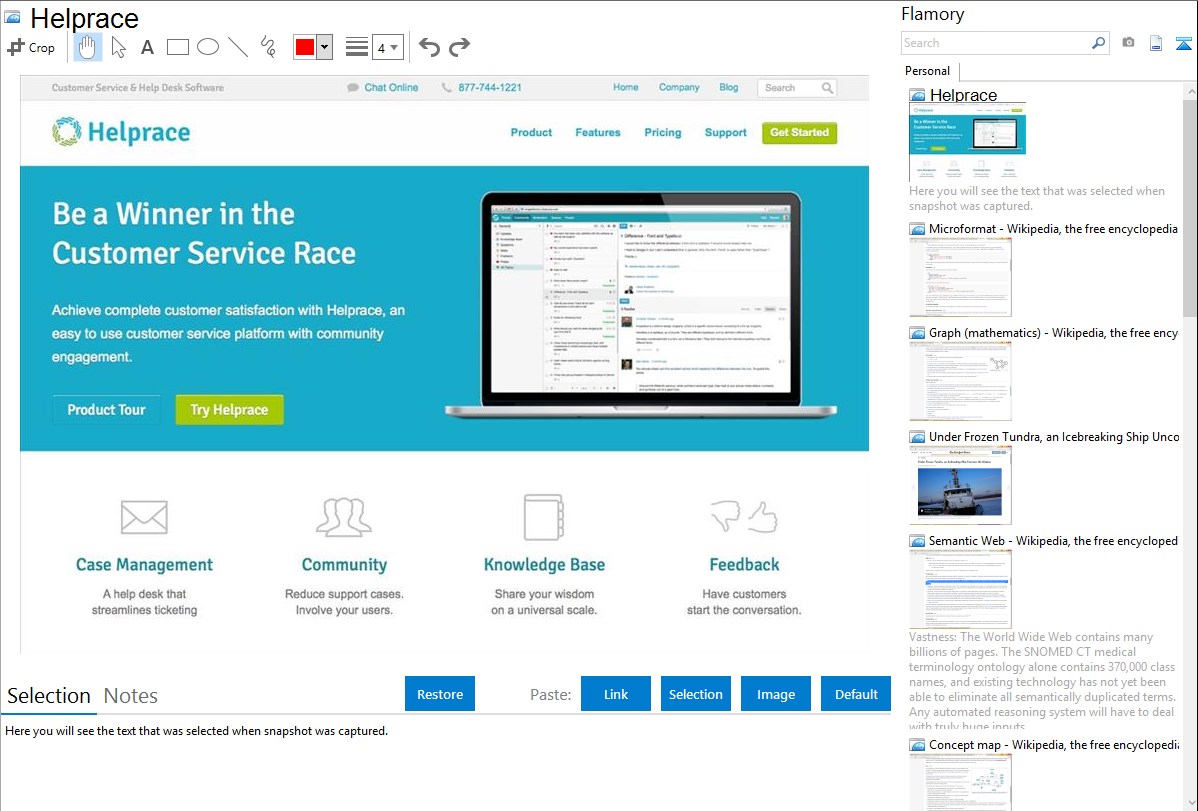The width and height of the screenshot is (1198, 811).
Task: Click the webpage Search box
Action: pos(797,88)
